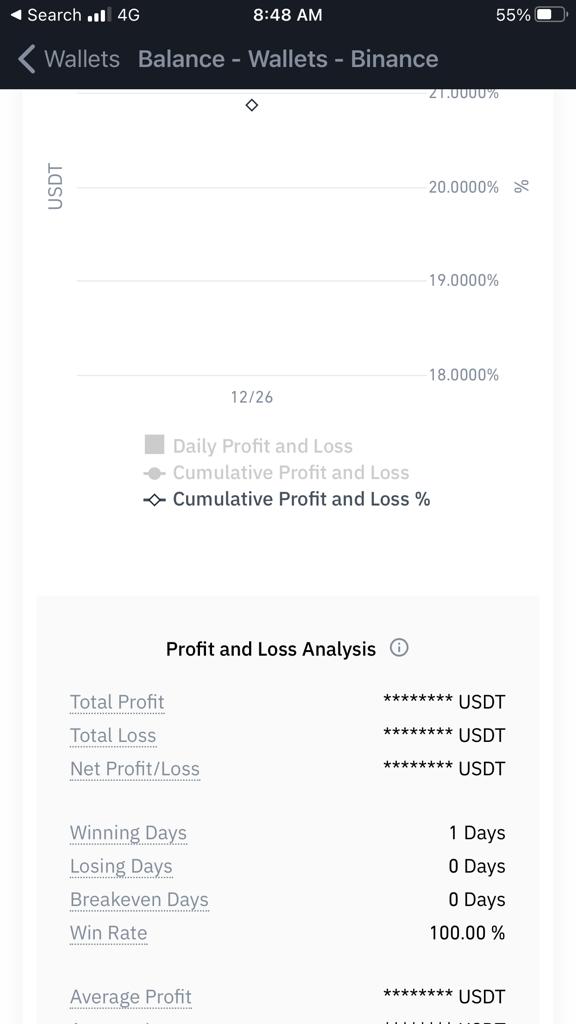Tap the Win Rate label
The height and width of the screenshot is (1024, 576).
pos(108,933)
